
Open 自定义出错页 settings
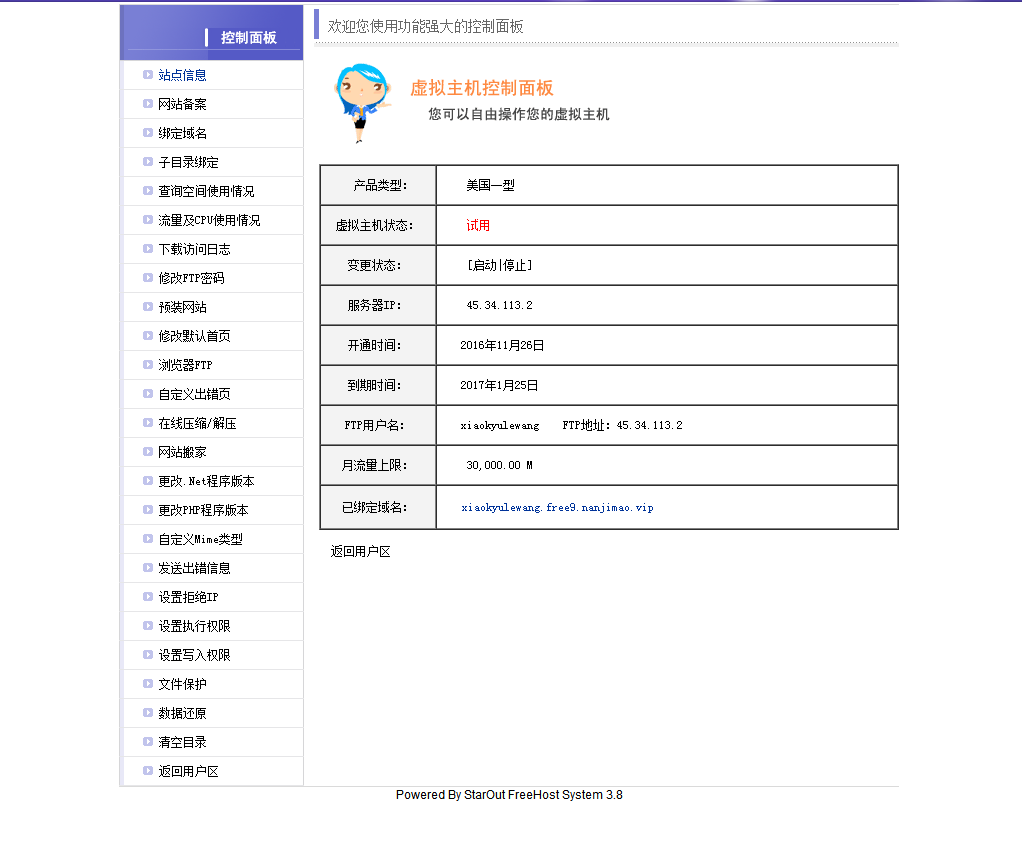(194, 394)
